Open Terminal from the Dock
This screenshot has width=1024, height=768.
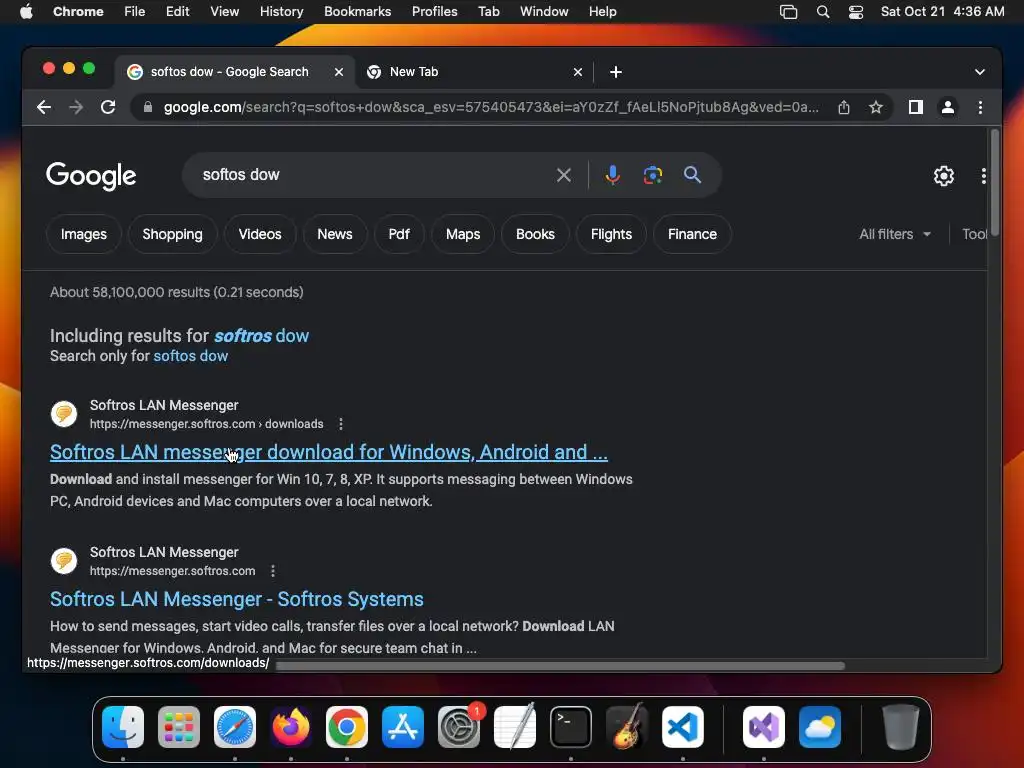click(x=571, y=727)
